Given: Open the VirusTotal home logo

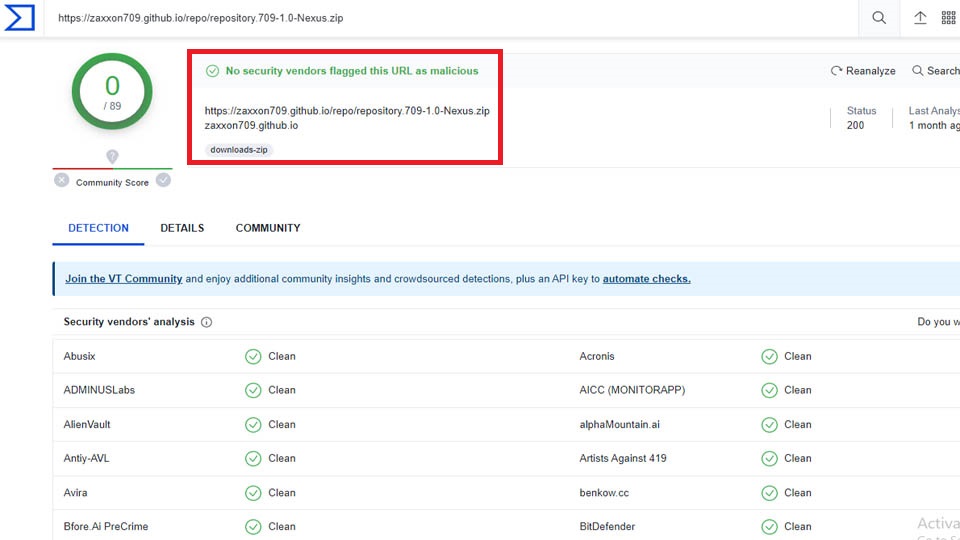Looking at the screenshot, I should click(20, 17).
